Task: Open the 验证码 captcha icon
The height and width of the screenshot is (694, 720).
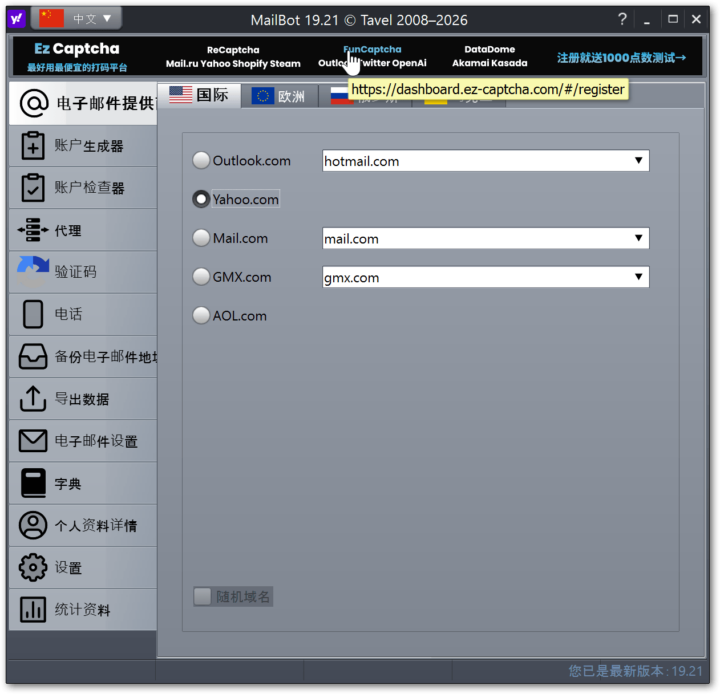Action: [33, 271]
